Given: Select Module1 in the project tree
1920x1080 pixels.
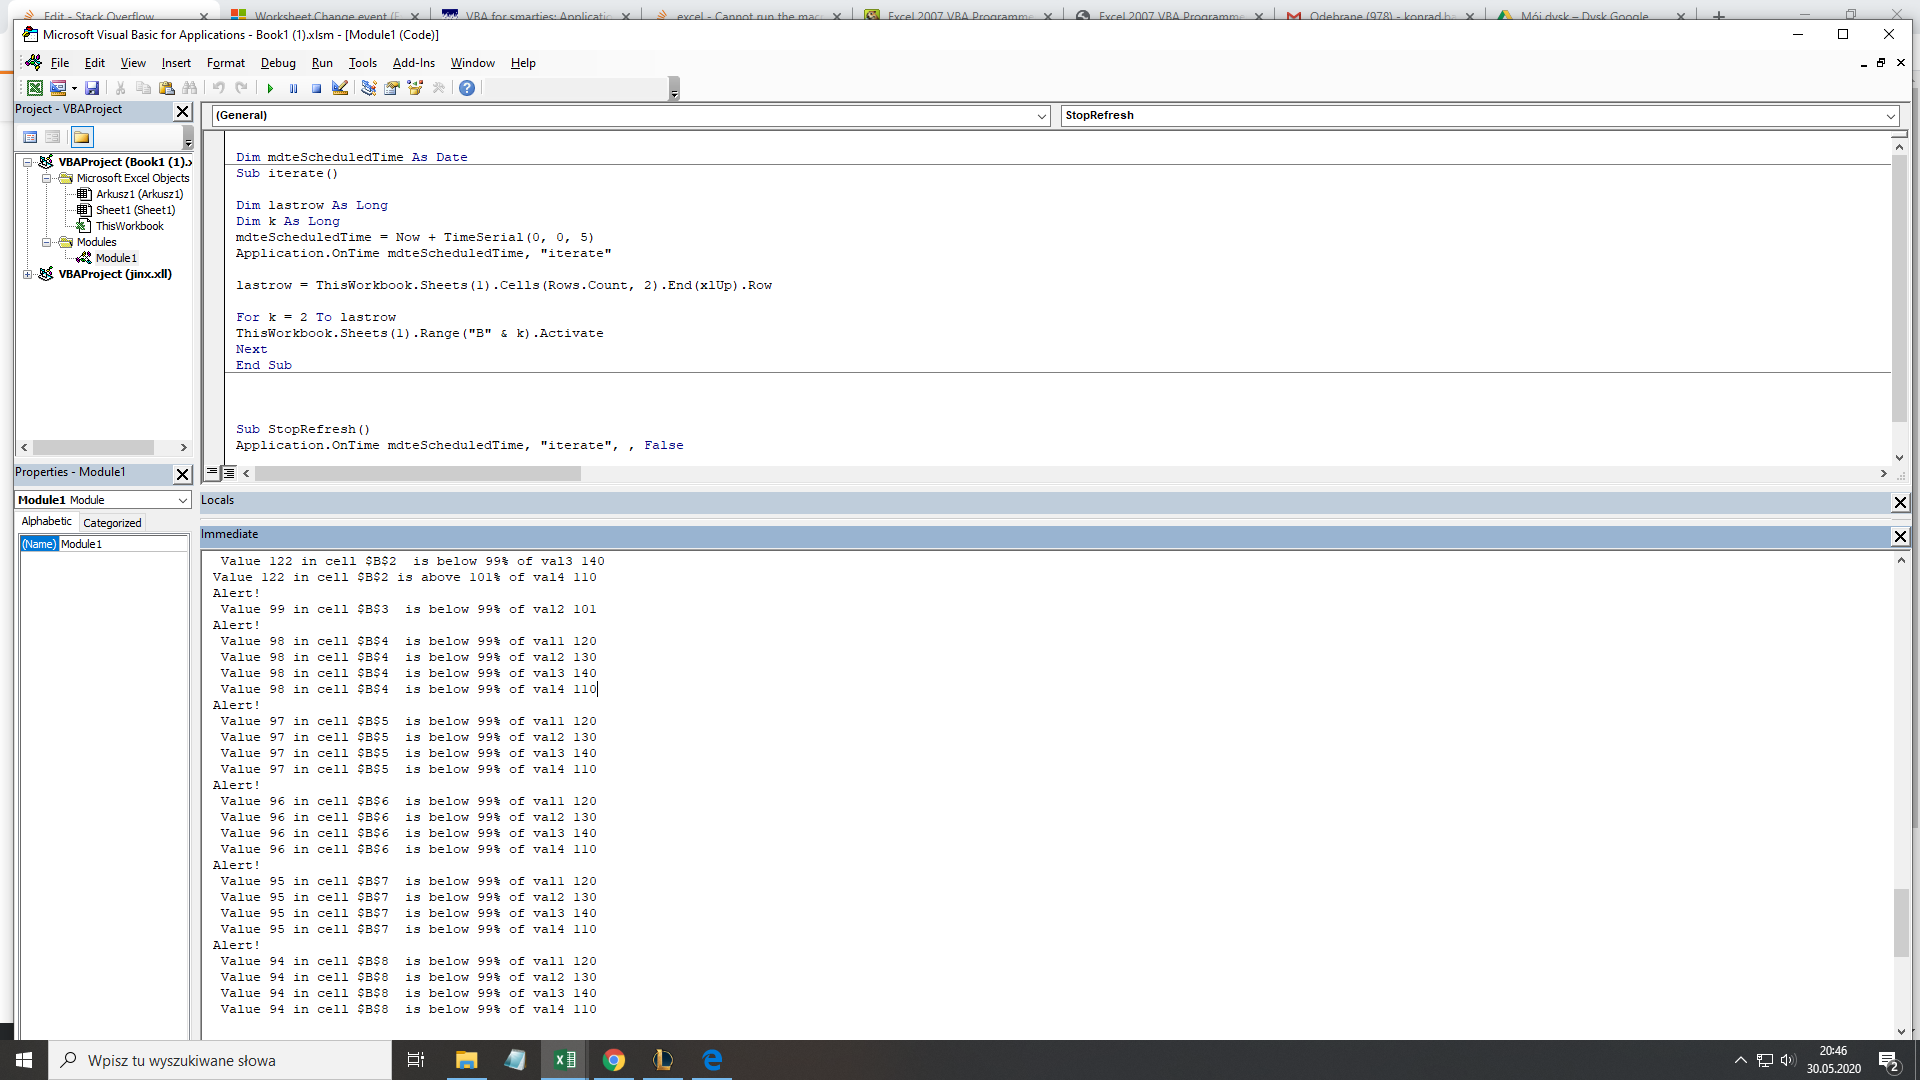Looking at the screenshot, I should 116,258.
